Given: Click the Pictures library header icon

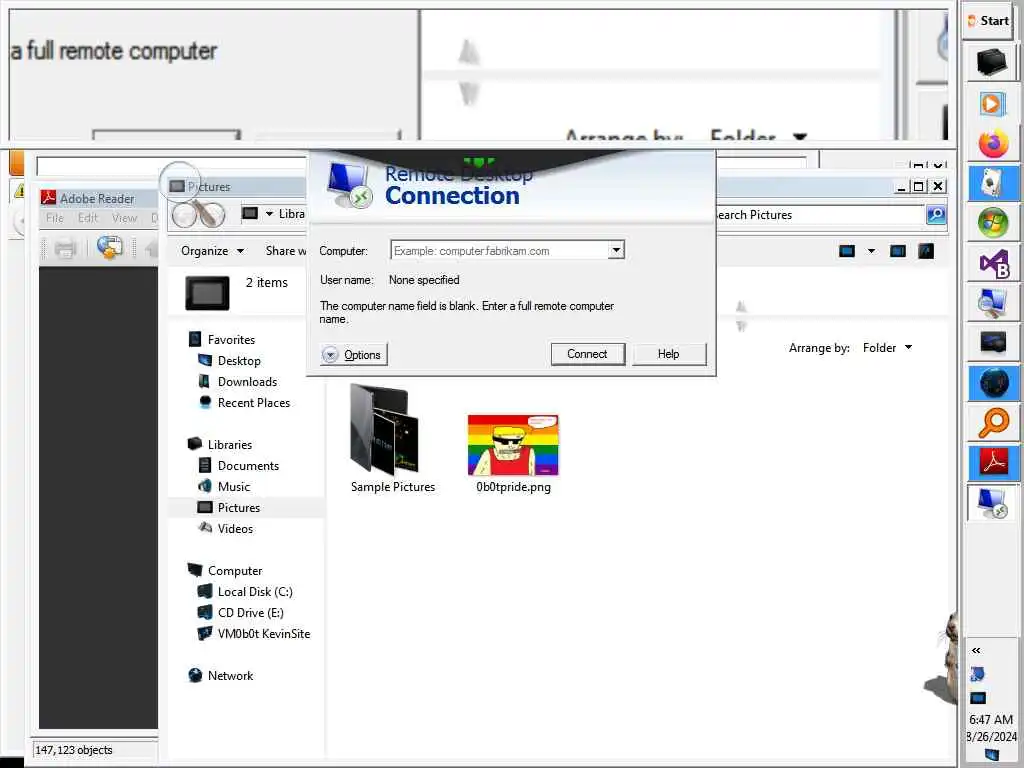Looking at the screenshot, I should (207, 293).
